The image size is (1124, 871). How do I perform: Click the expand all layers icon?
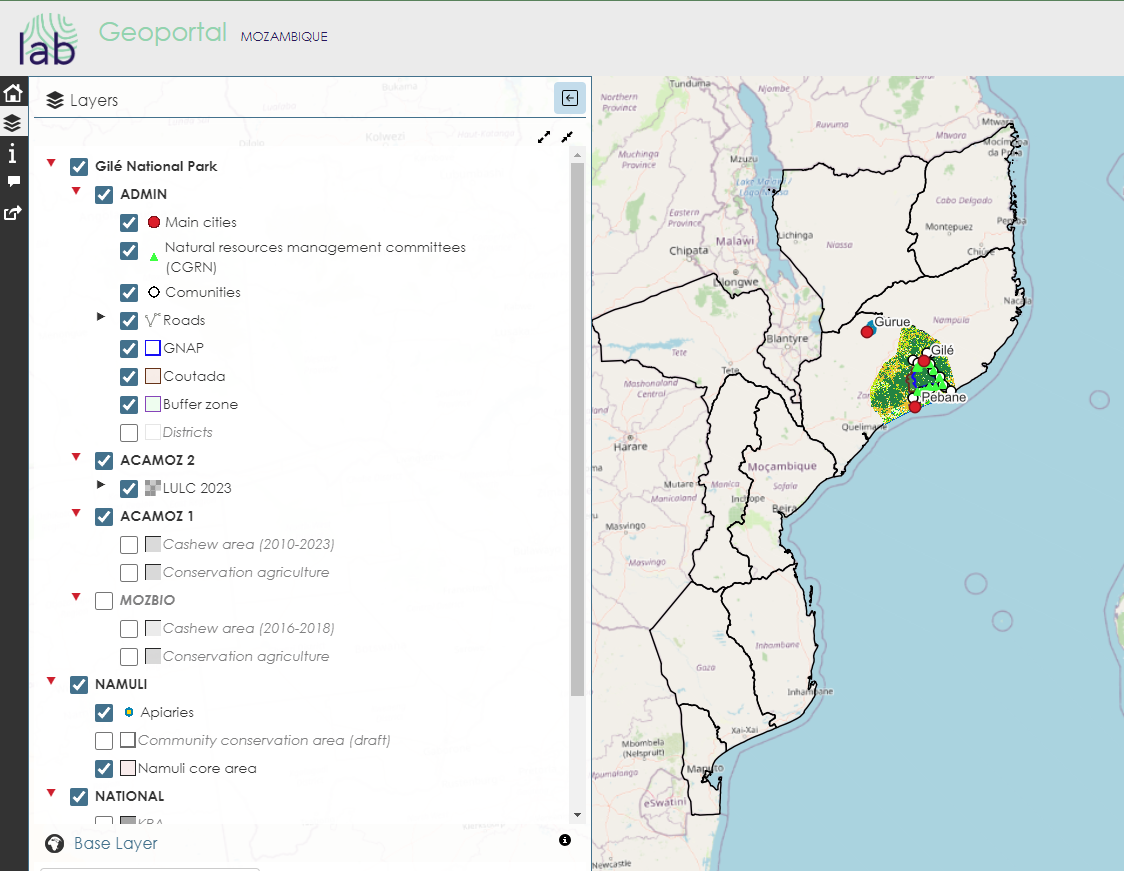coord(544,137)
